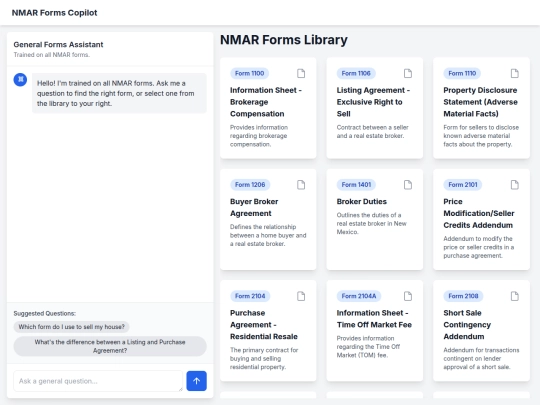Click the General Forms Assistant heading
The image size is (540, 405).
tap(58, 44)
